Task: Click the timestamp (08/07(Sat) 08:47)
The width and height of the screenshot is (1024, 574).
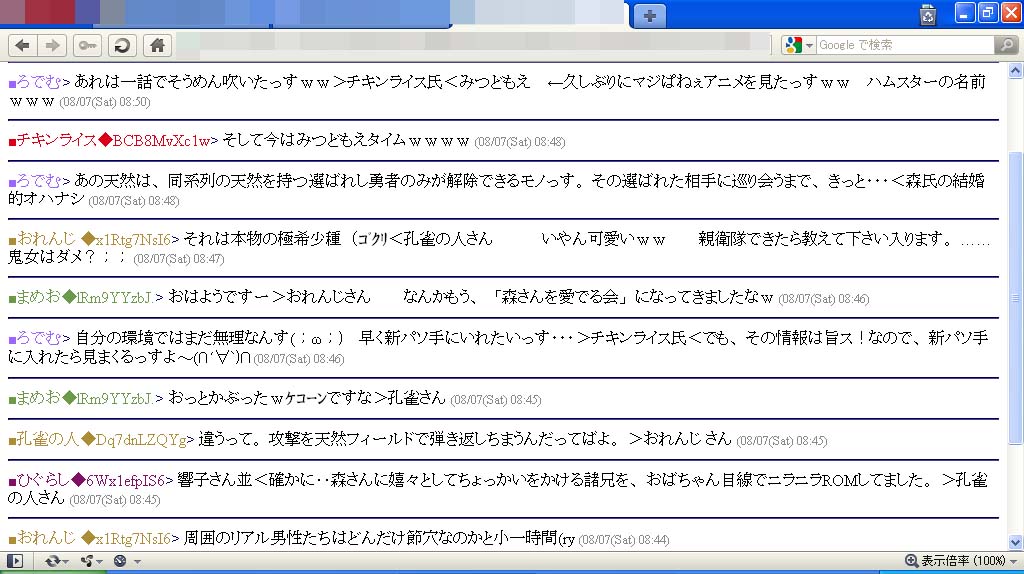Action: (178, 259)
